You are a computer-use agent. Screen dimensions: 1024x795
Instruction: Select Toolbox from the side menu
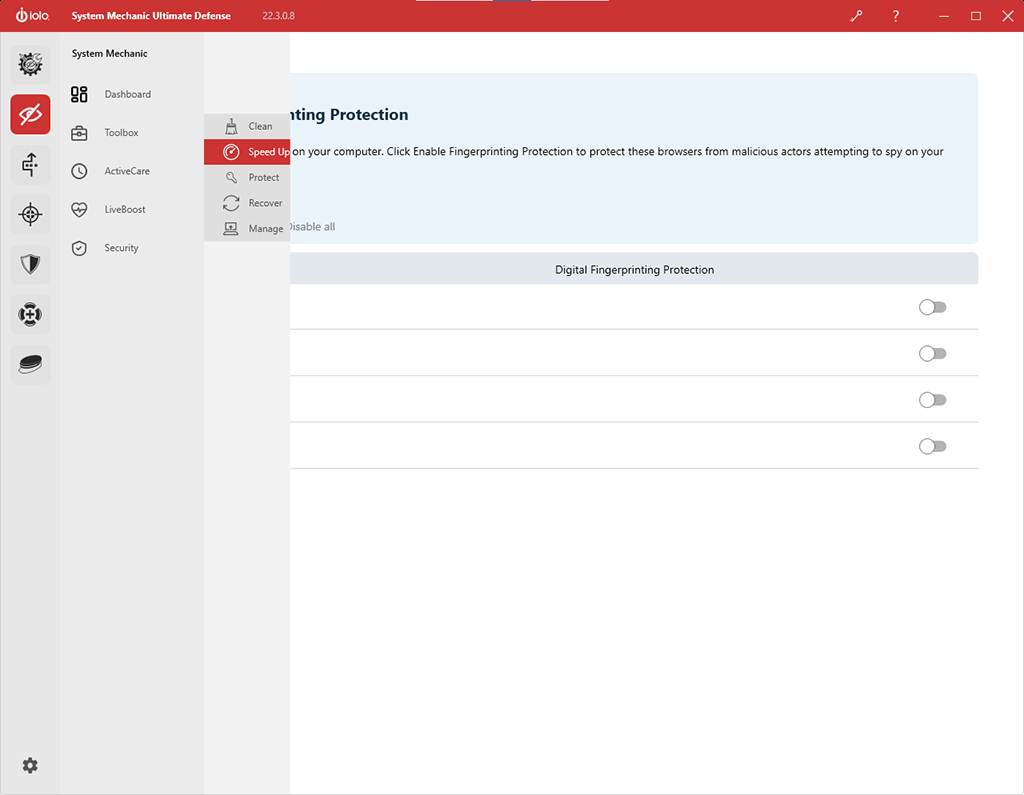pyautogui.click(x=121, y=133)
